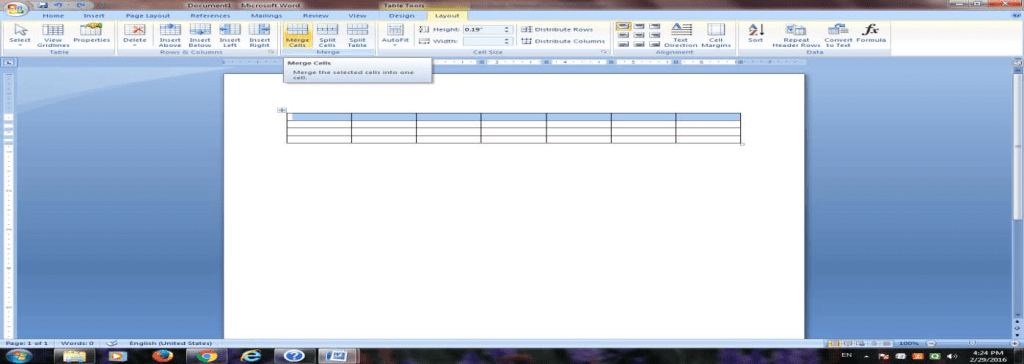The height and width of the screenshot is (364, 1024).
Task: Insert a column to the right
Action: click(x=259, y=35)
